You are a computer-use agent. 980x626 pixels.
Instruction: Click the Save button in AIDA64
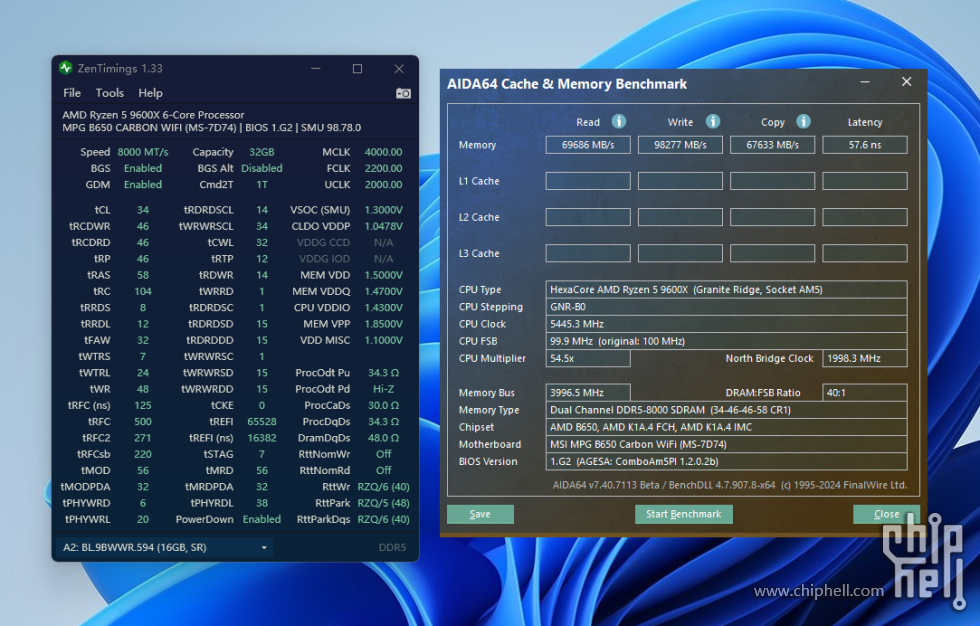[x=480, y=514]
